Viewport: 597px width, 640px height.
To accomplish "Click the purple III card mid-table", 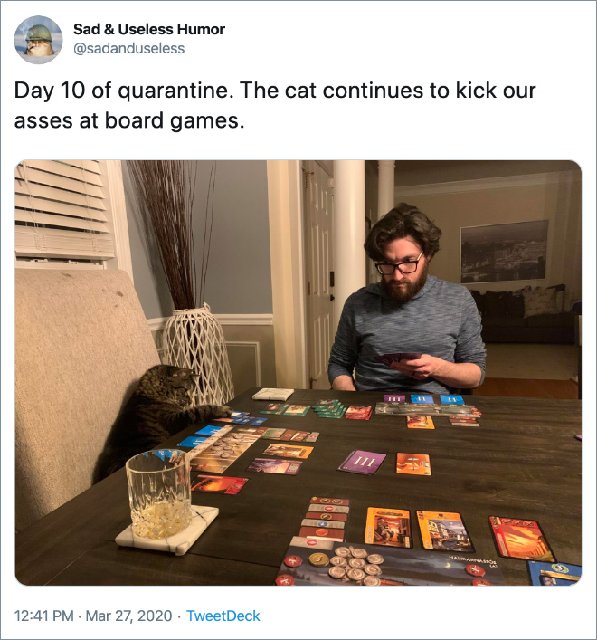I will 362,462.
